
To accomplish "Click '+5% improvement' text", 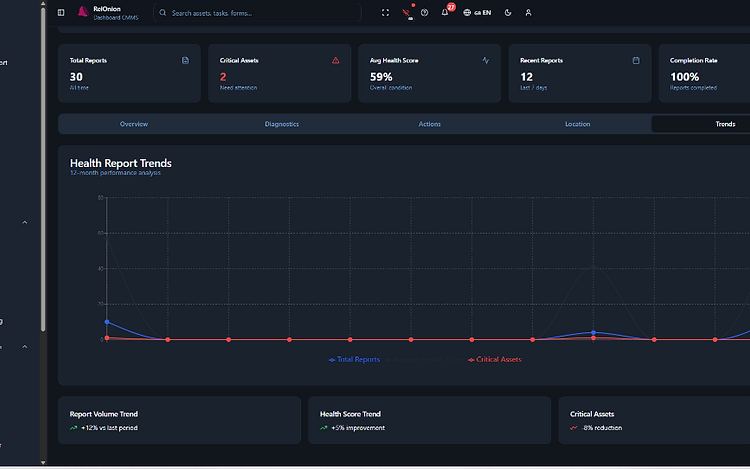I will click(358, 428).
